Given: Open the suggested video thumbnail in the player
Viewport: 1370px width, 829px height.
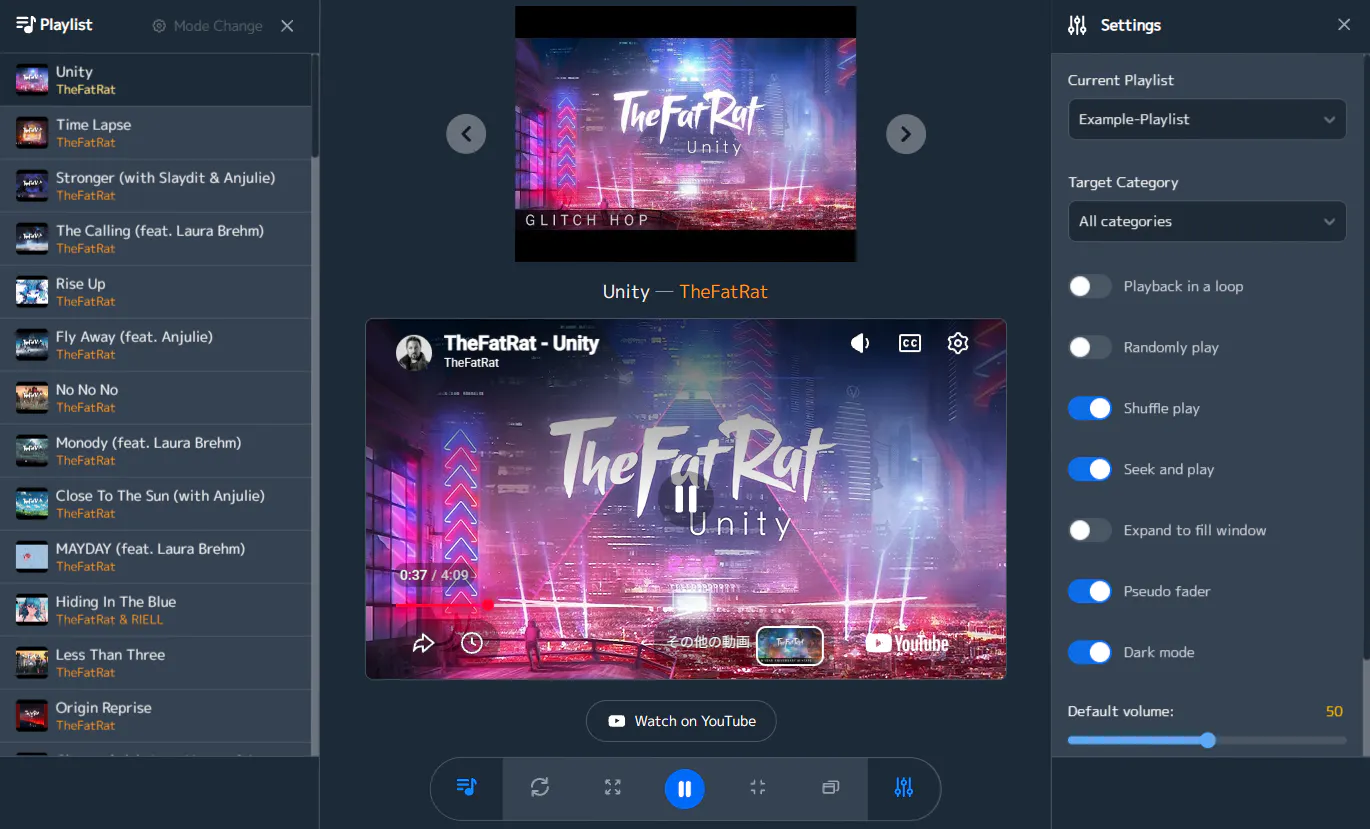Looking at the screenshot, I should (790, 646).
